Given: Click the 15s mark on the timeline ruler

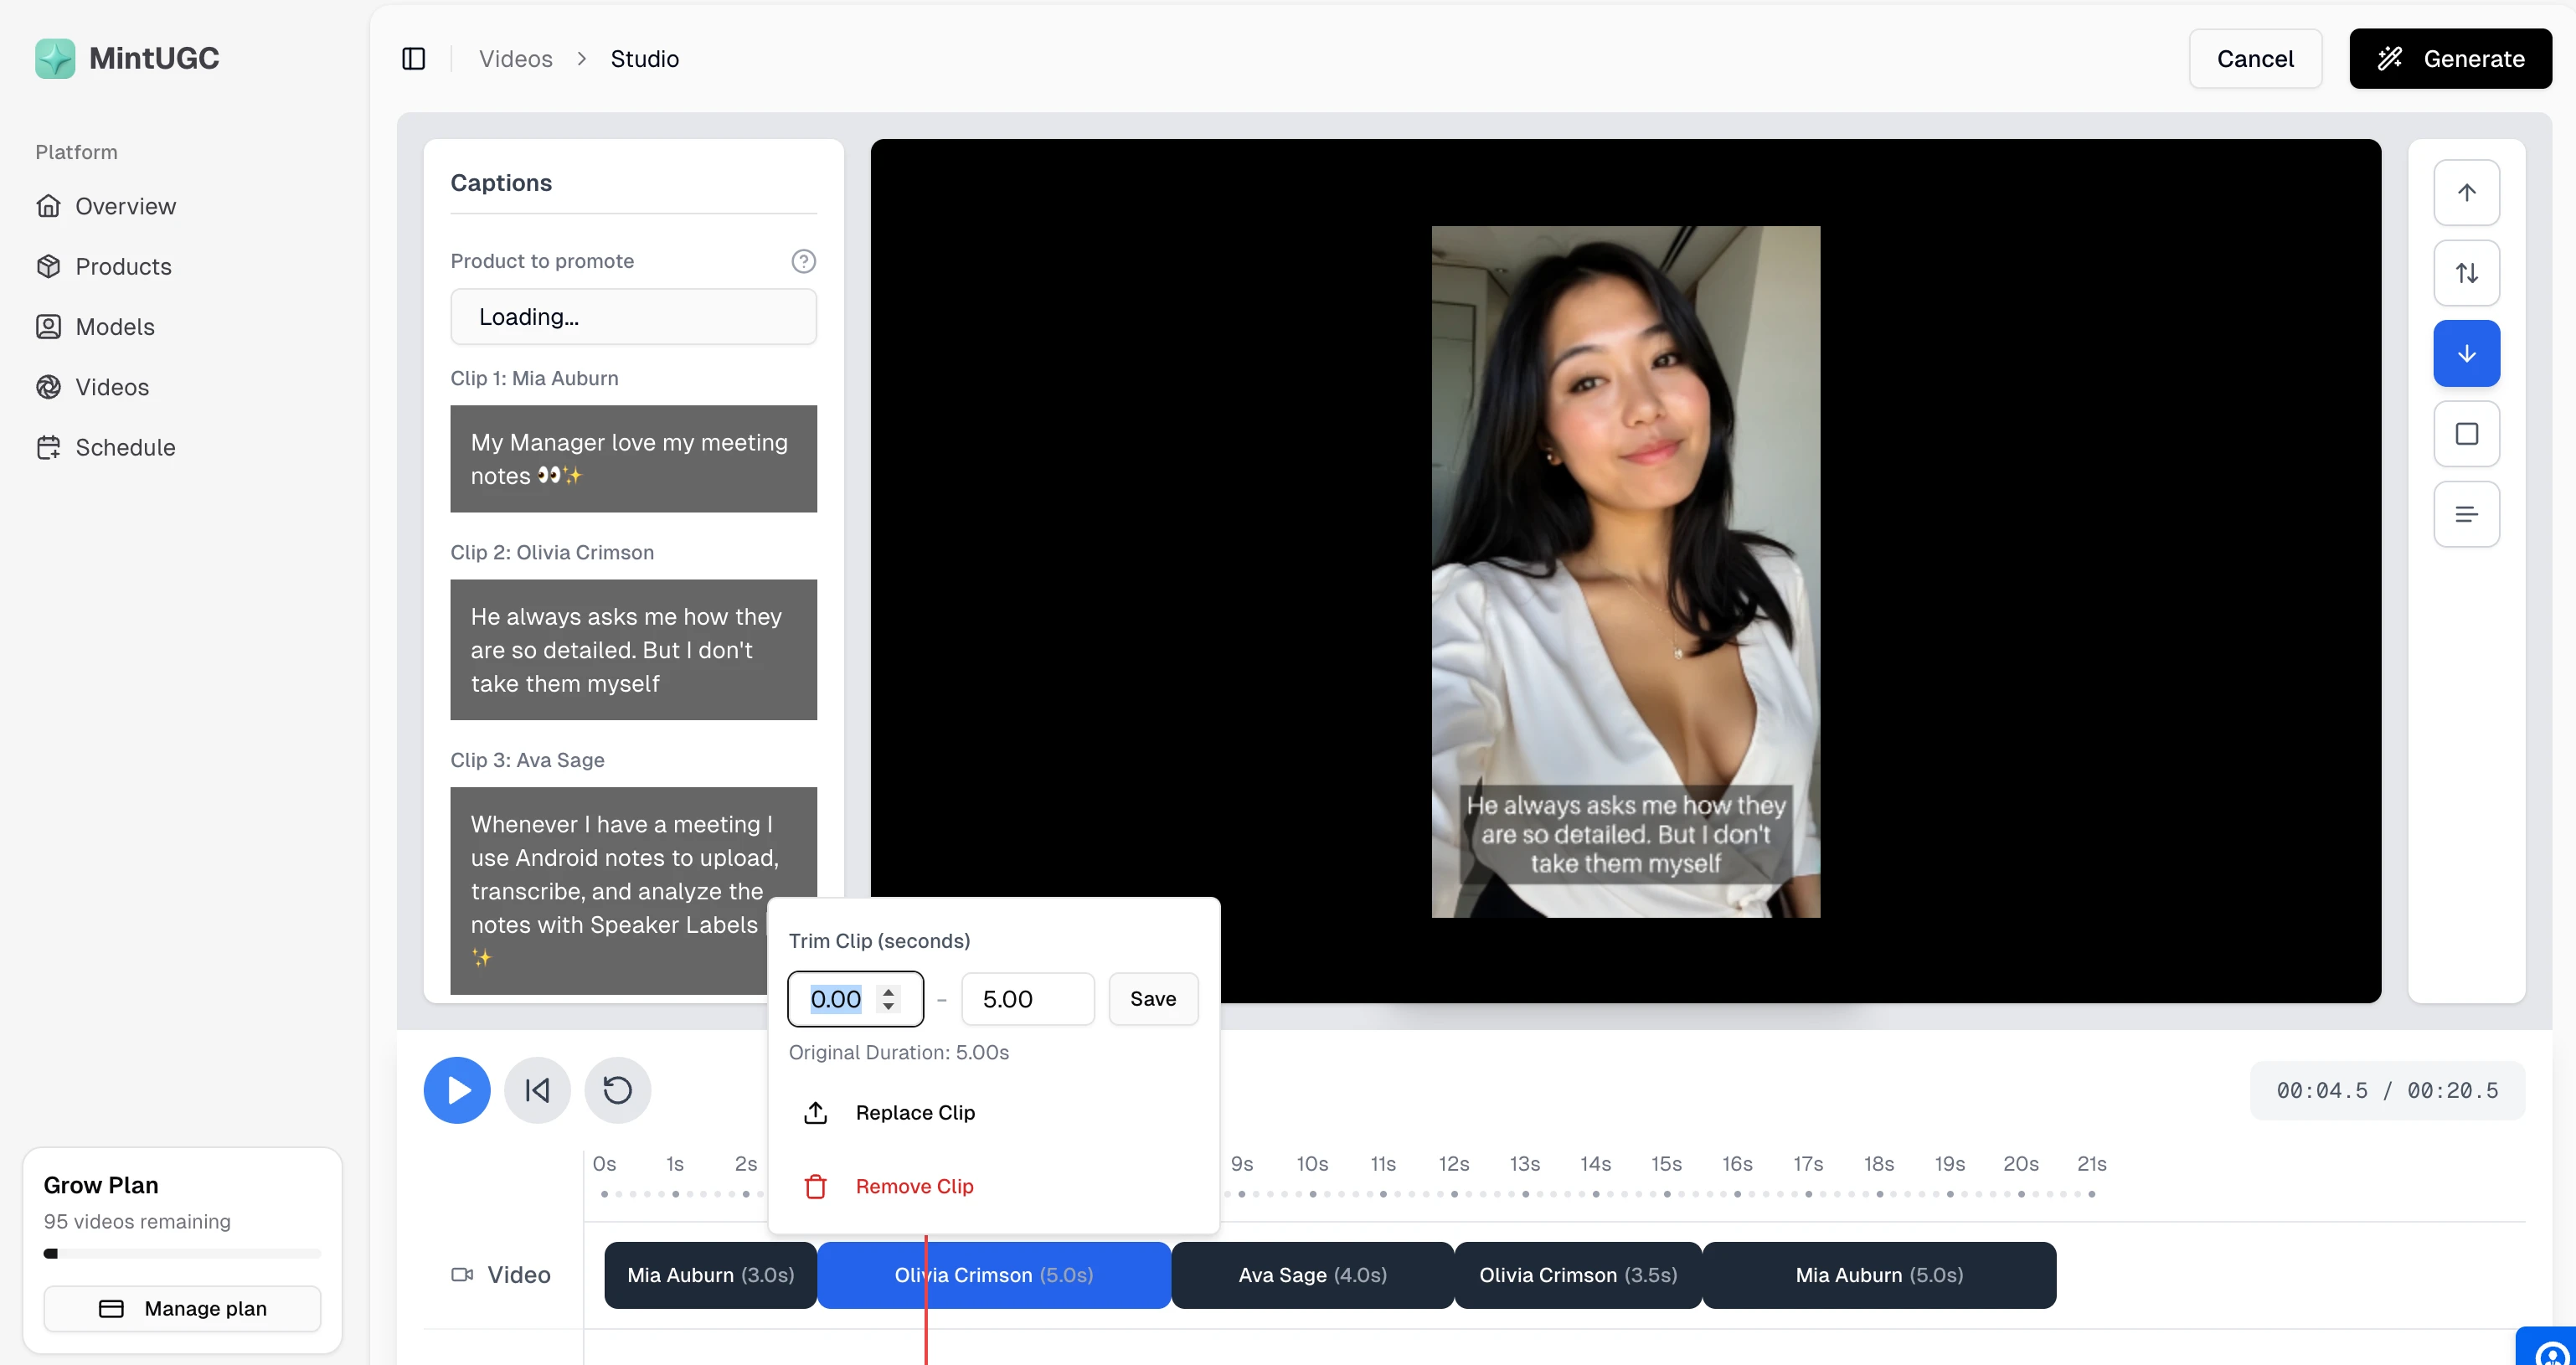Looking at the screenshot, I should (x=1666, y=1165).
